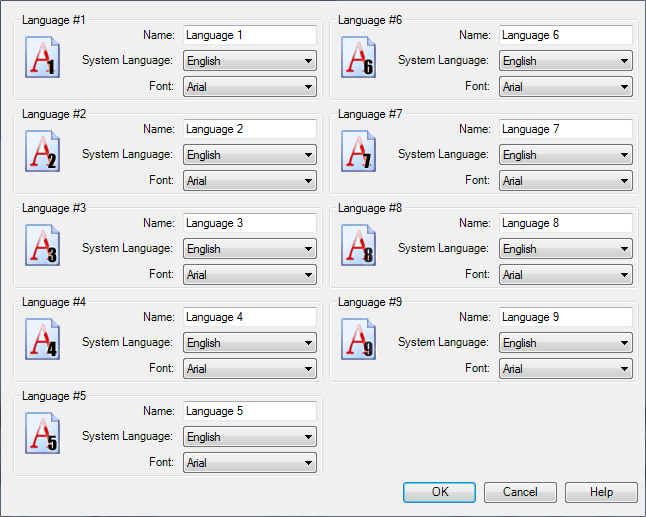The height and width of the screenshot is (517, 646).
Task: Click the Language #4 font icon
Action: tap(41, 341)
